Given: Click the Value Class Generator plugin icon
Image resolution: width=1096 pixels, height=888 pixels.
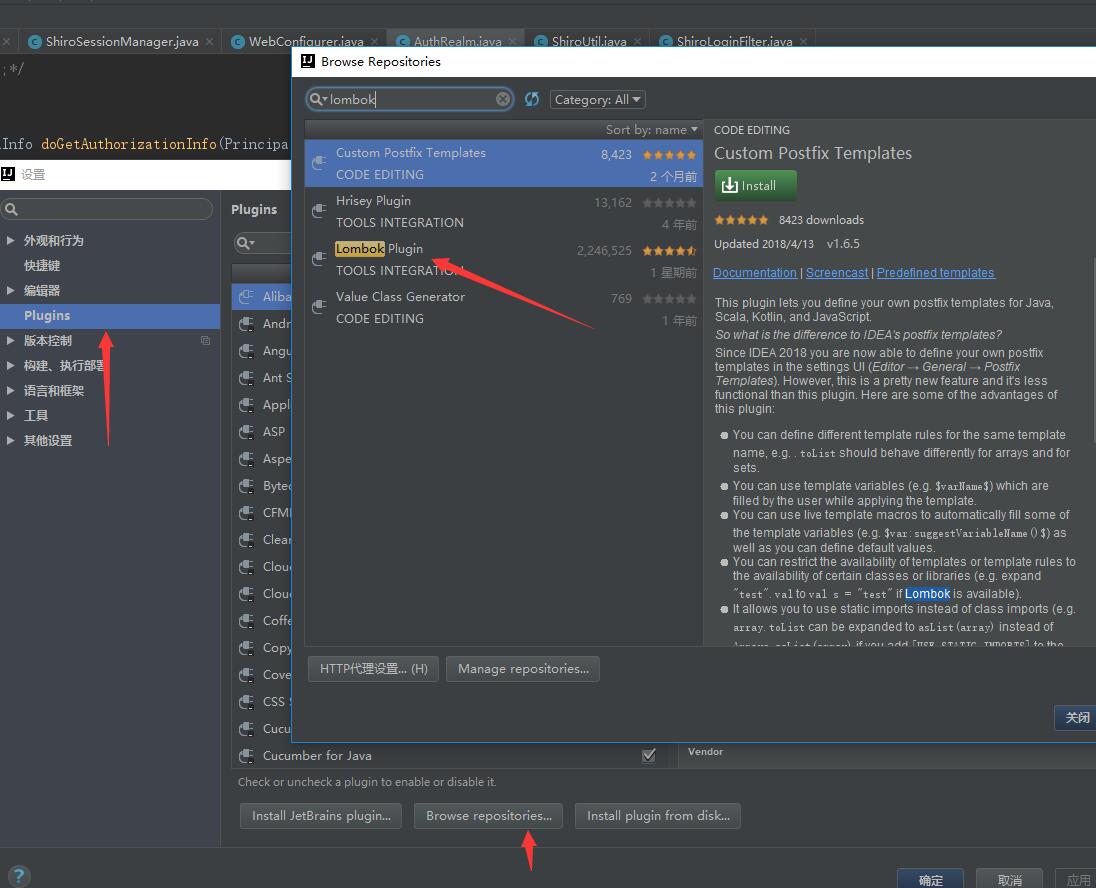Looking at the screenshot, I should [x=319, y=307].
